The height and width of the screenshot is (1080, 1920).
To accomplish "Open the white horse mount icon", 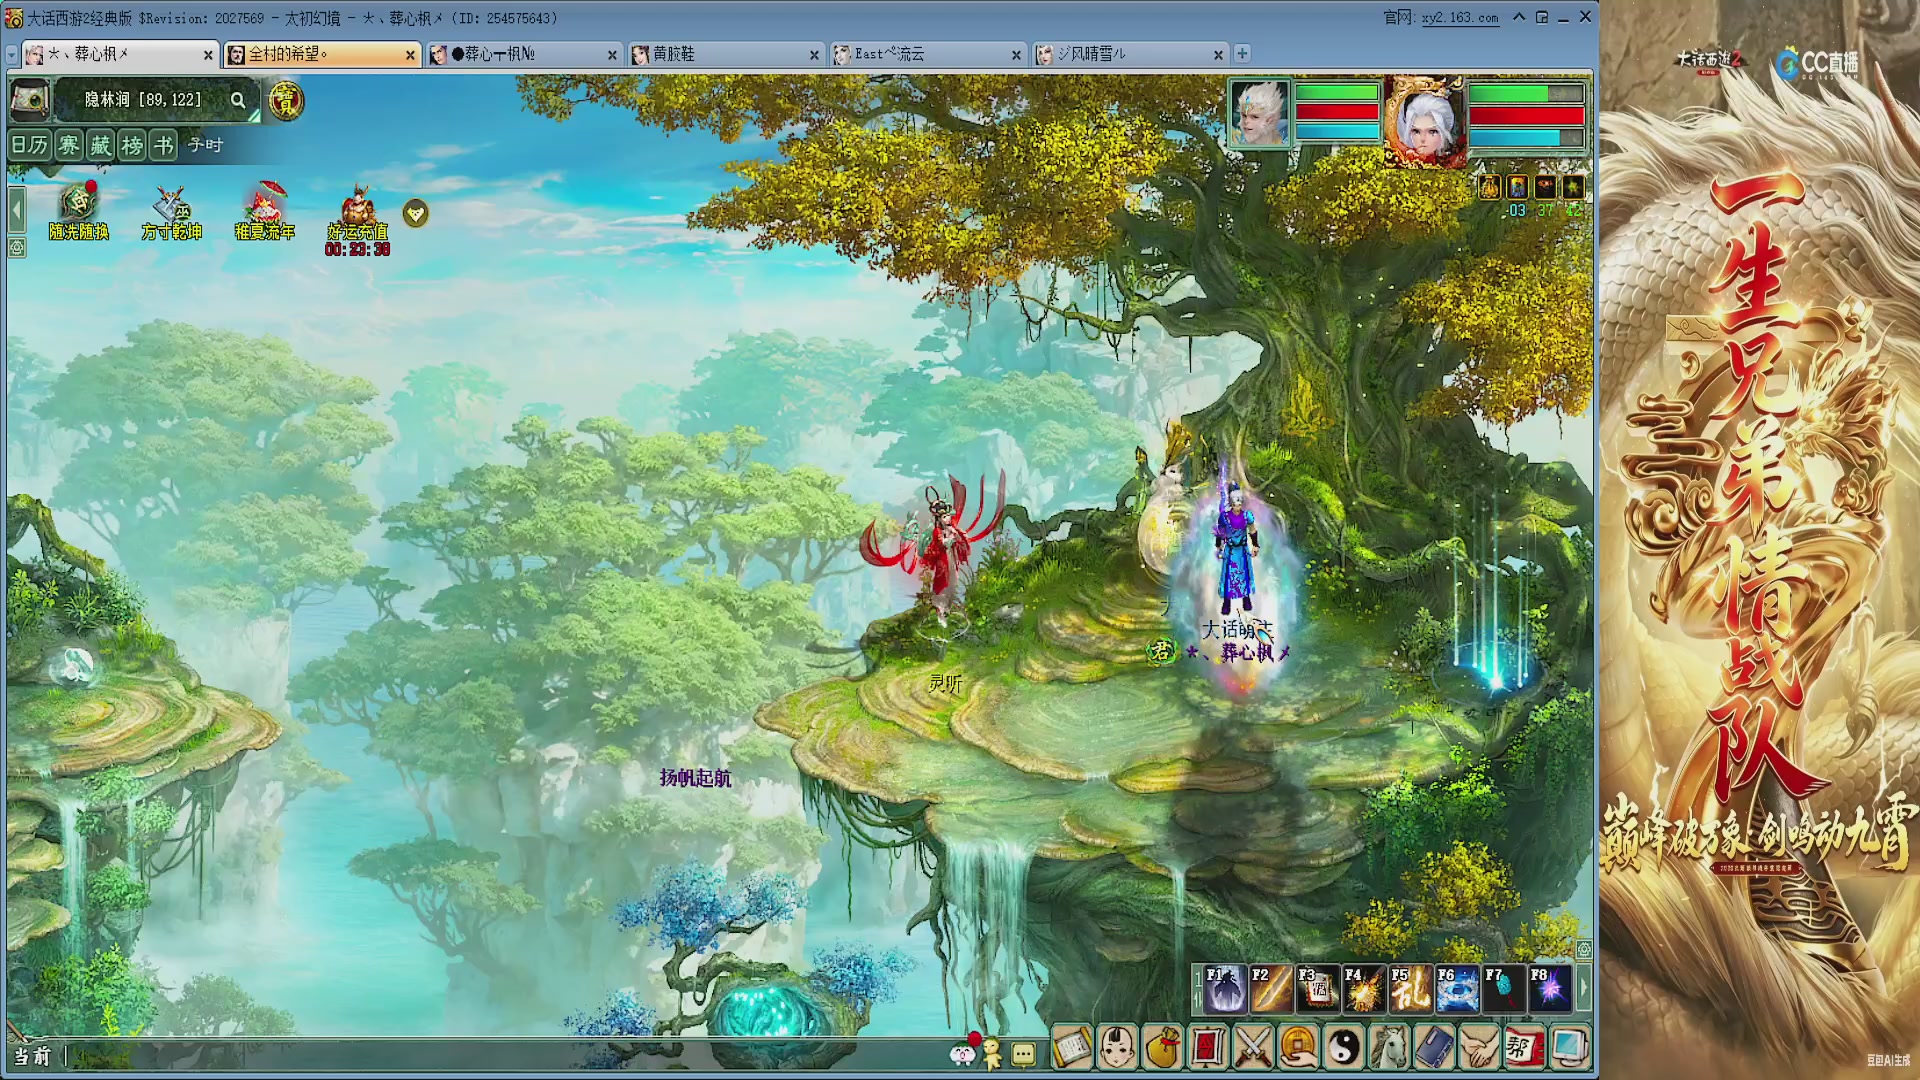I will [1389, 1048].
